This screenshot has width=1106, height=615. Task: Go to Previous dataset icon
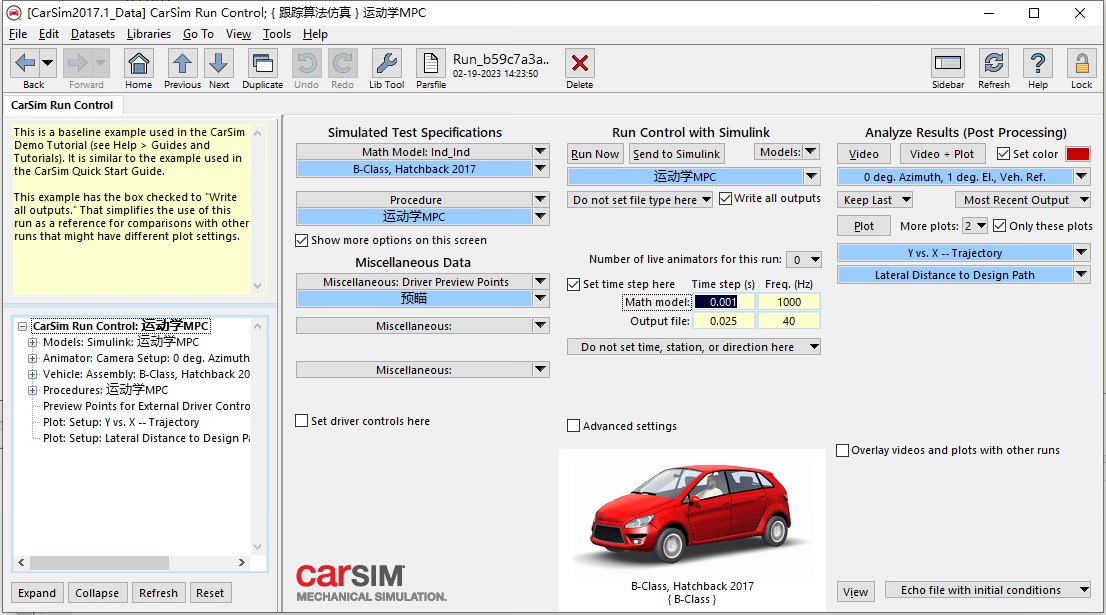point(182,63)
